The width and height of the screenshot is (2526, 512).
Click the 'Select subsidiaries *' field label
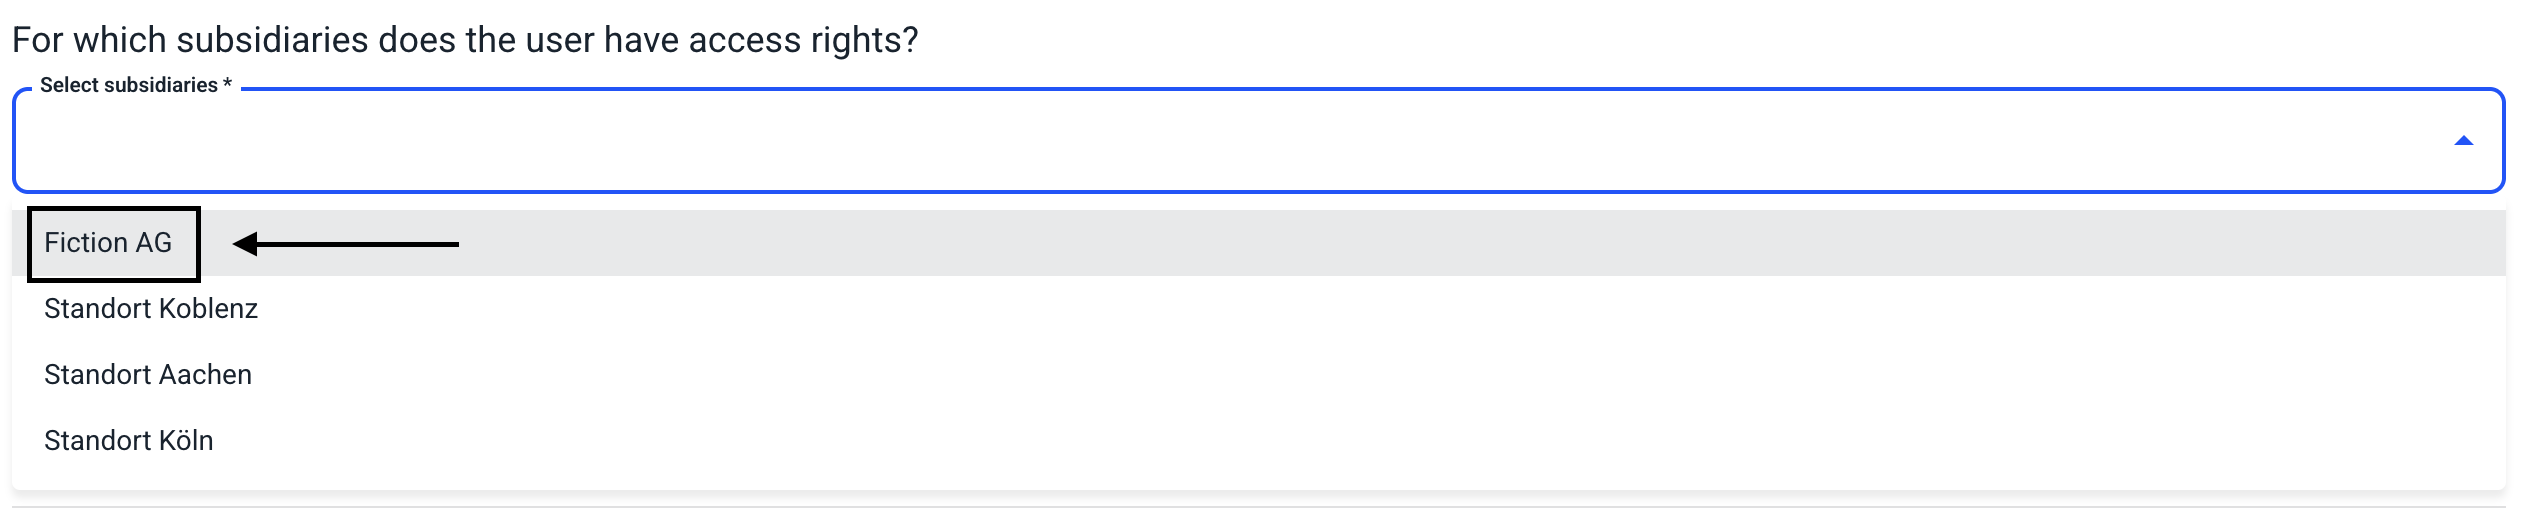[128, 85]
